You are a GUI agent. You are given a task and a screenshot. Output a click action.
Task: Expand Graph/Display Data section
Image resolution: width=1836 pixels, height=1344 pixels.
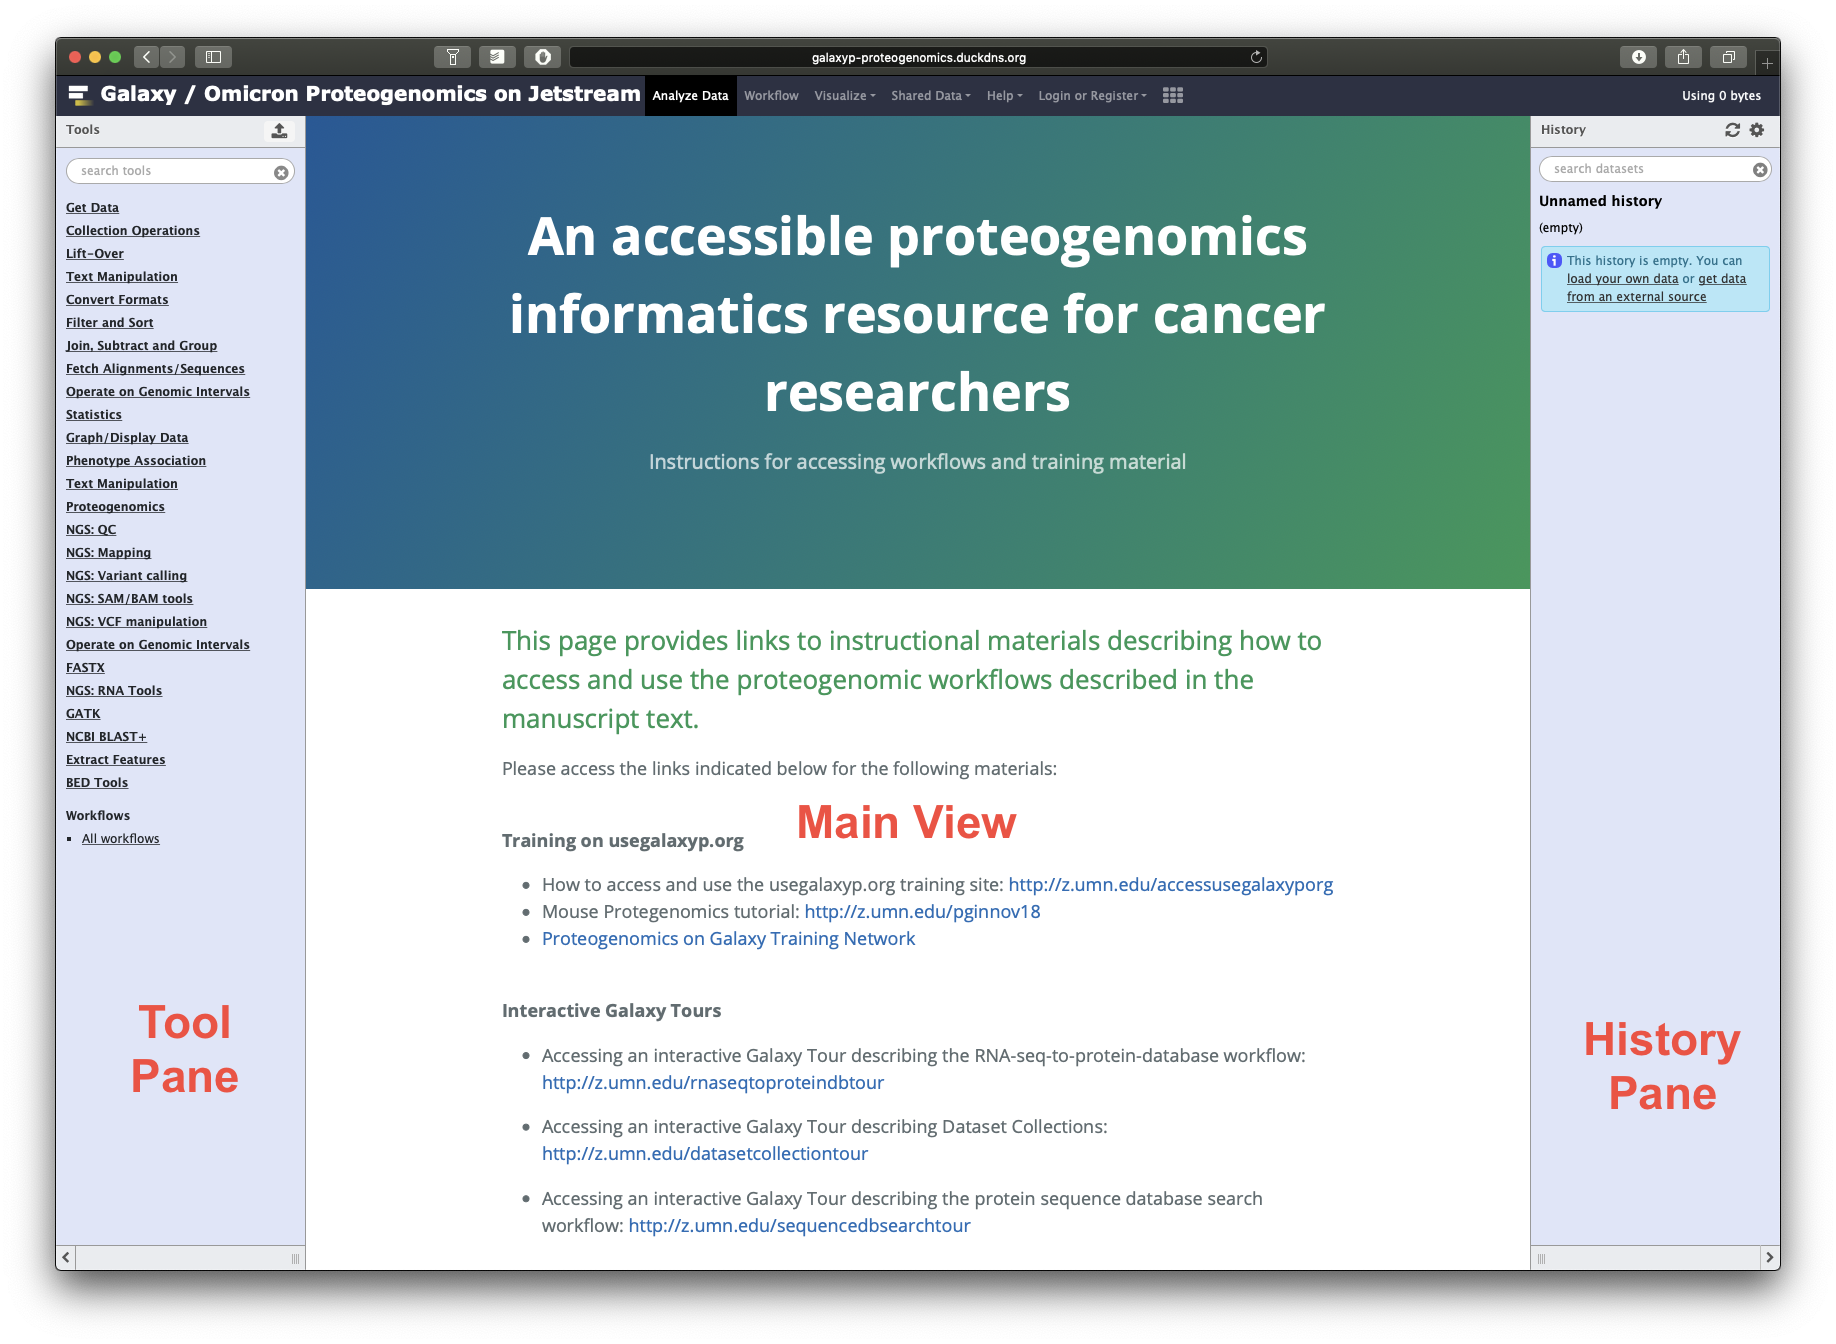(x=127, y=438)
